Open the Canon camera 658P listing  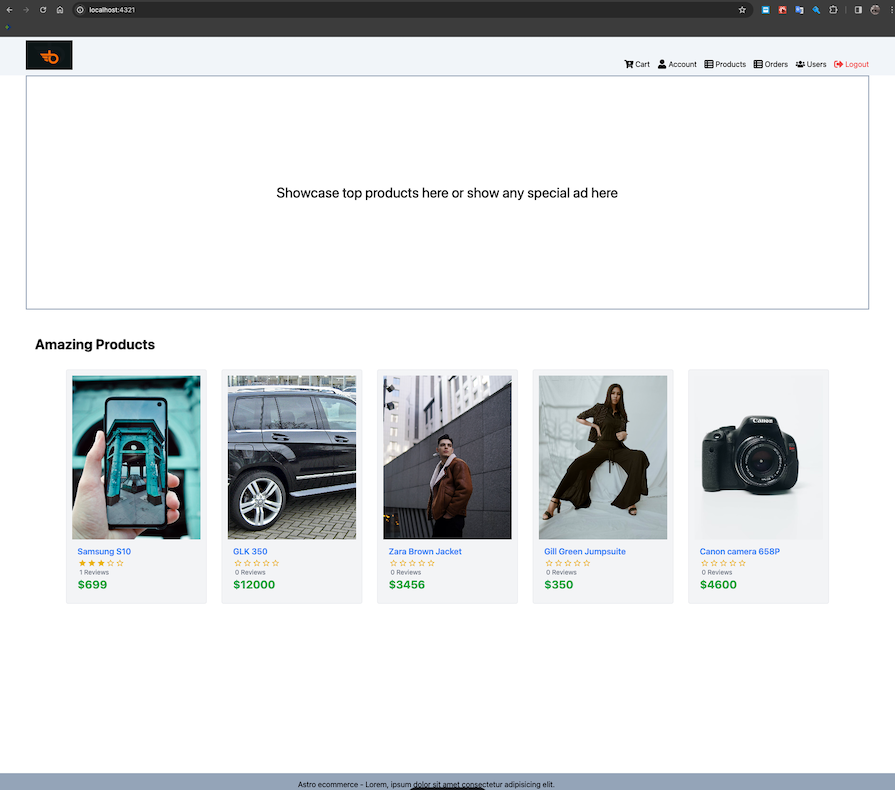[x=739, y=551]
